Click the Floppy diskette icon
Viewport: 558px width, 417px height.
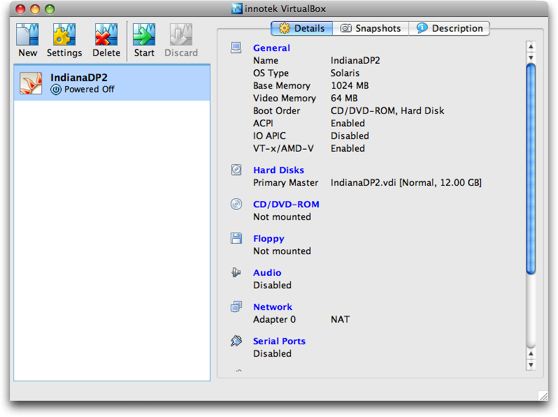tap(236, 238)
